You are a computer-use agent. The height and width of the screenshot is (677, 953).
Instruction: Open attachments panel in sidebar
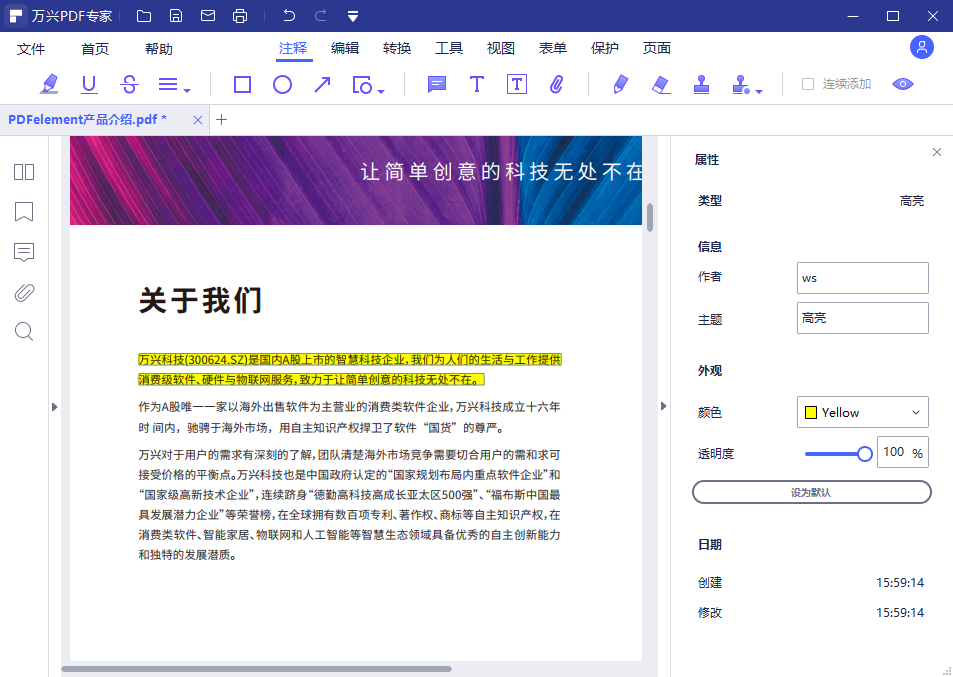pyautogui.click(x=24, y=293)
